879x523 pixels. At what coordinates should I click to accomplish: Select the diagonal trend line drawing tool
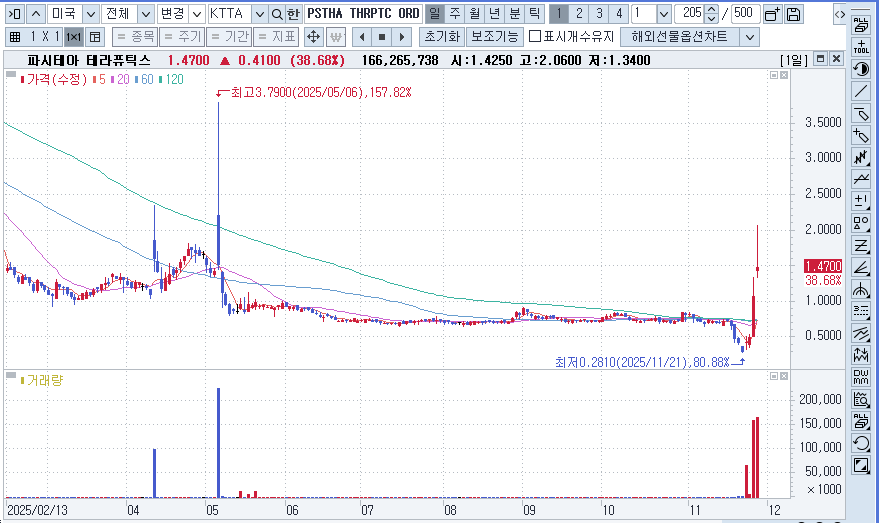coord(860,91)
